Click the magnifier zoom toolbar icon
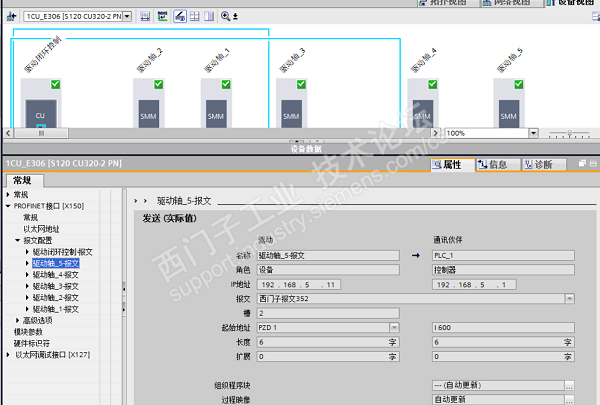 click(225, 16)
